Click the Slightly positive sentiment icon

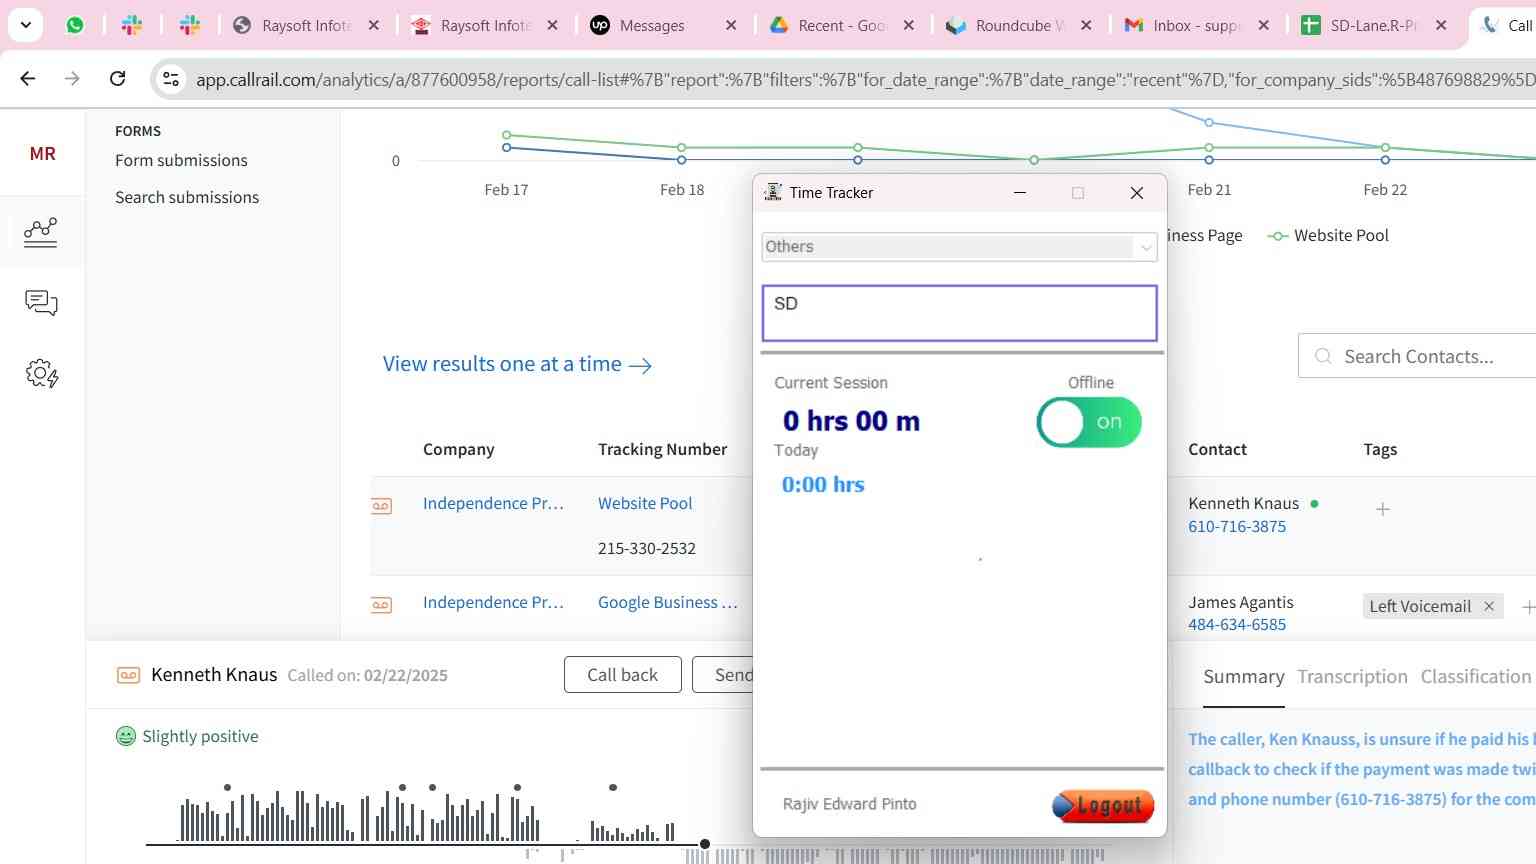[126, 736]
